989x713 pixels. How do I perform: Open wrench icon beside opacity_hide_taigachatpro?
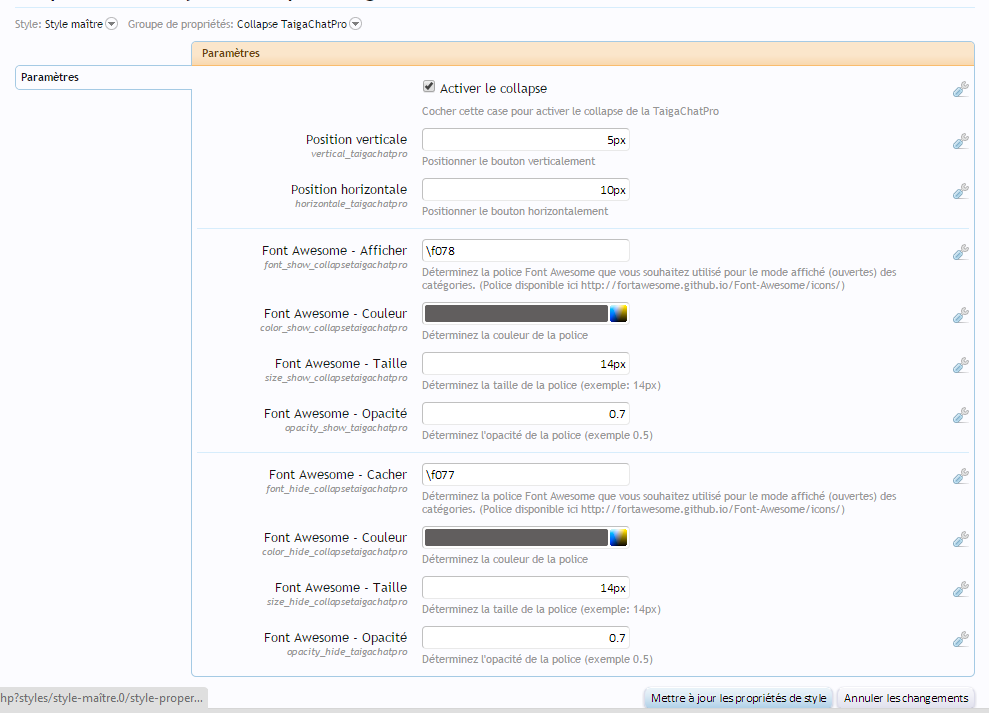click(x=961, y=639)
